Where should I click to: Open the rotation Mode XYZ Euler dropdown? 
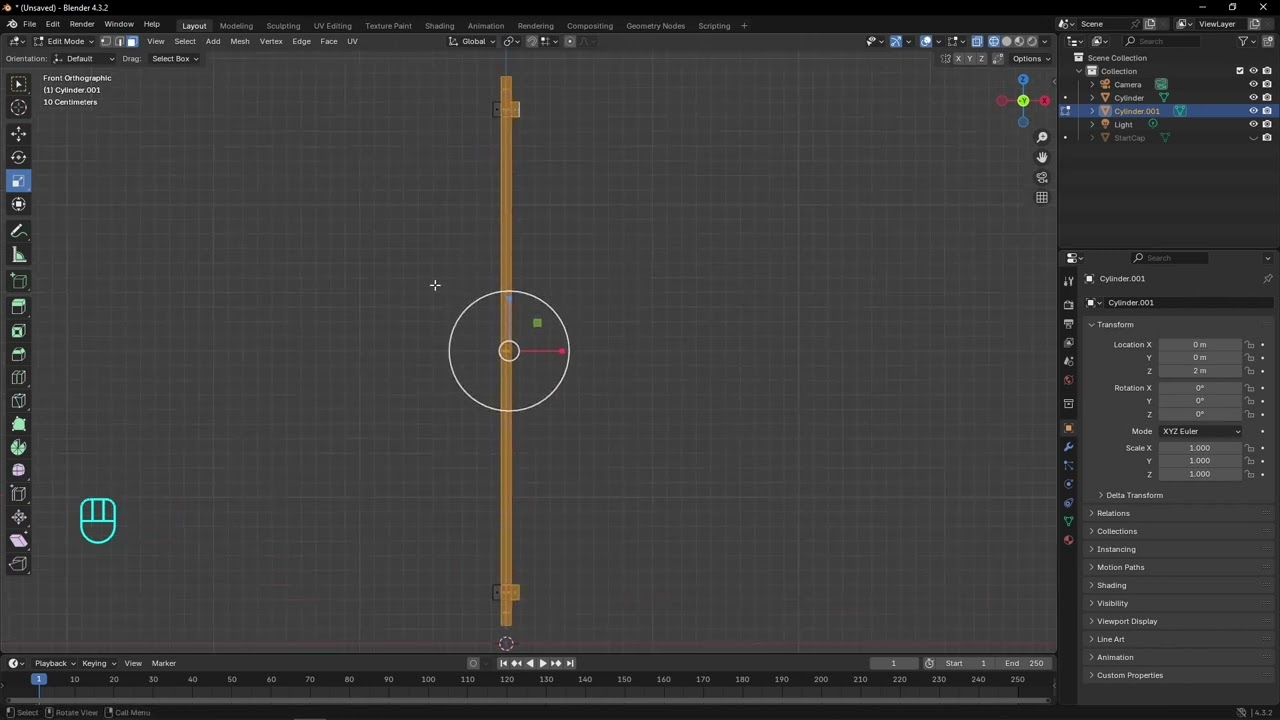coord(1200,431)
